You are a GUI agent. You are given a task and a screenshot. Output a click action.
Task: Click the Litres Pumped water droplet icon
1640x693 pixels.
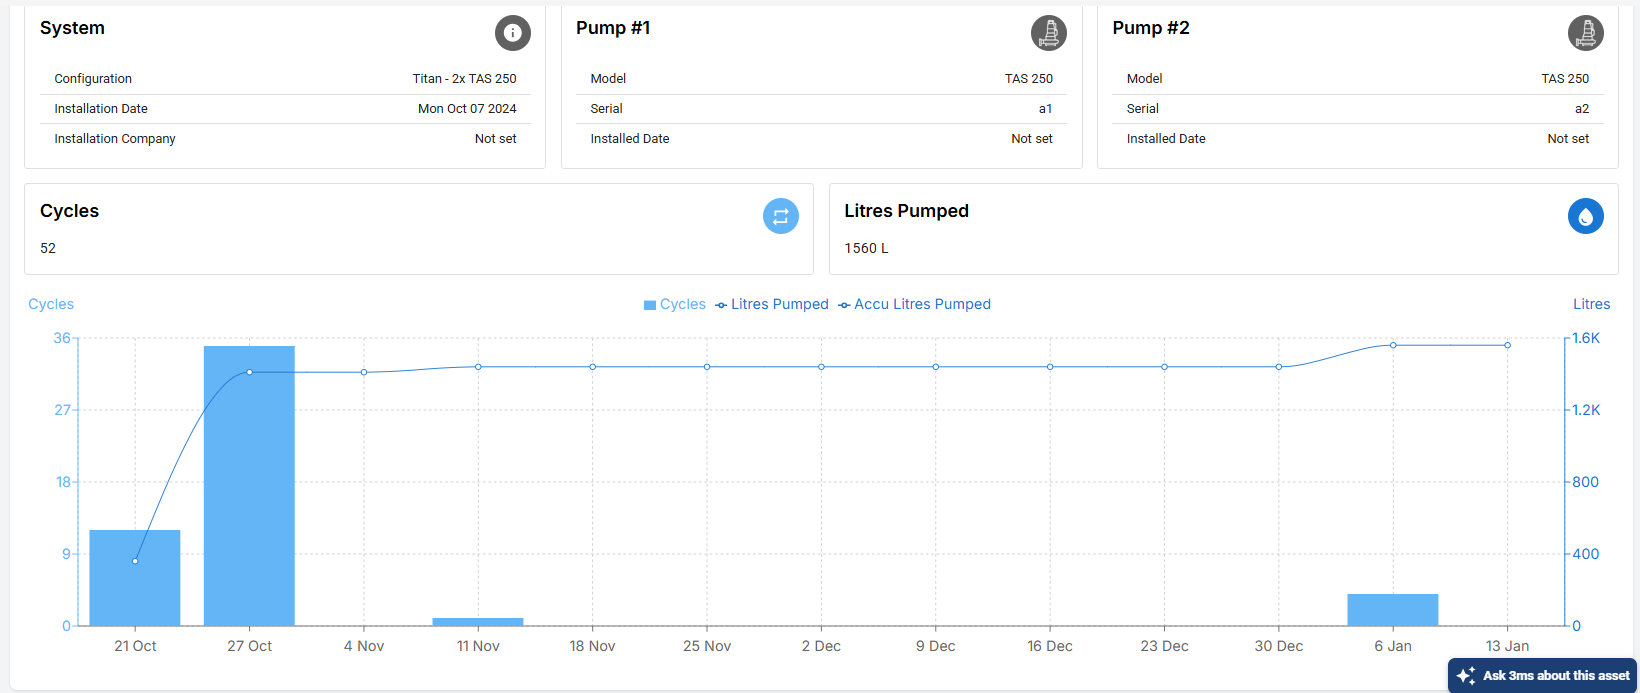(1585, 216)
